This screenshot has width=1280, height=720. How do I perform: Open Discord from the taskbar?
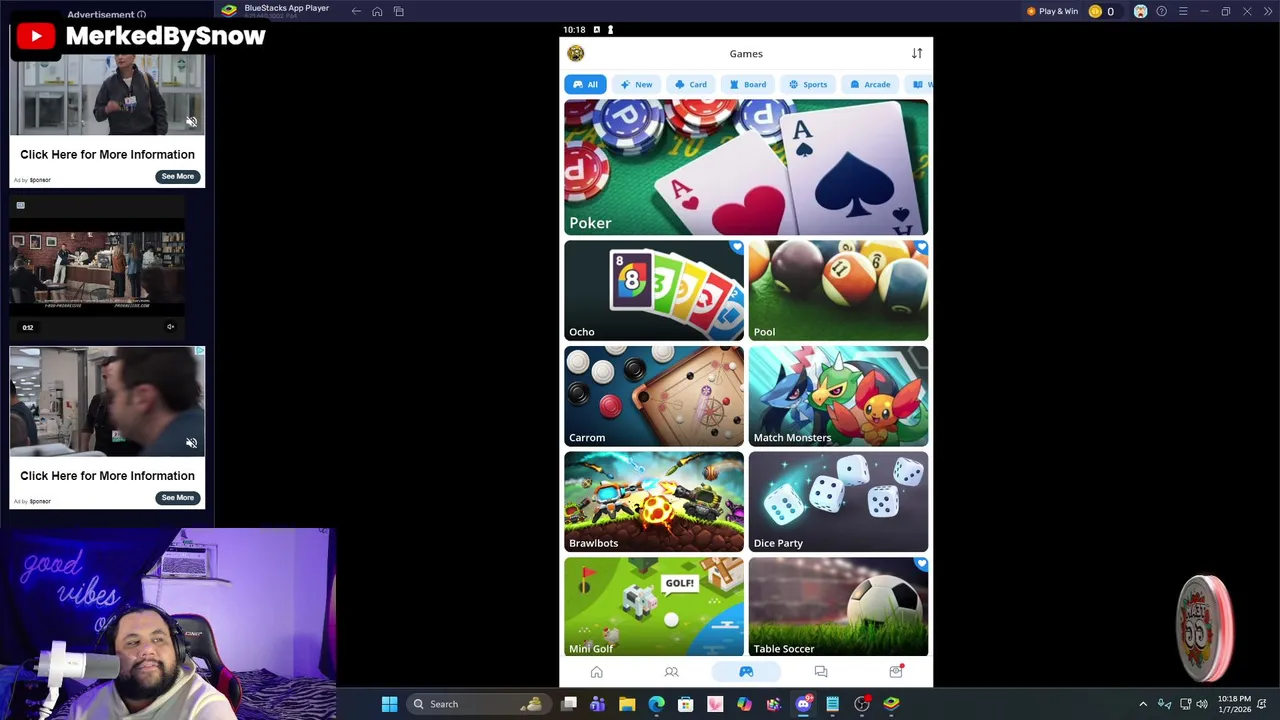[803, 704]
